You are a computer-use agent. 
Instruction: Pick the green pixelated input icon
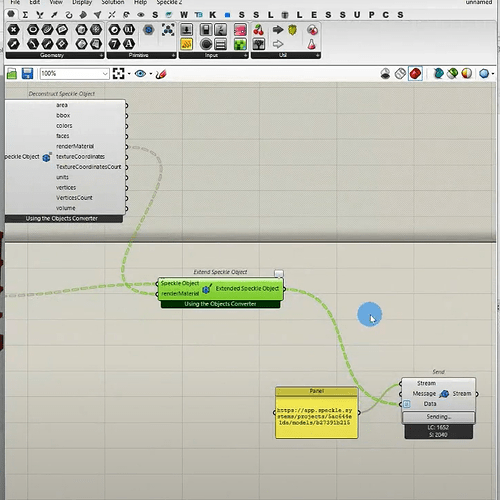pyautogui.click(x=240, y=44)
